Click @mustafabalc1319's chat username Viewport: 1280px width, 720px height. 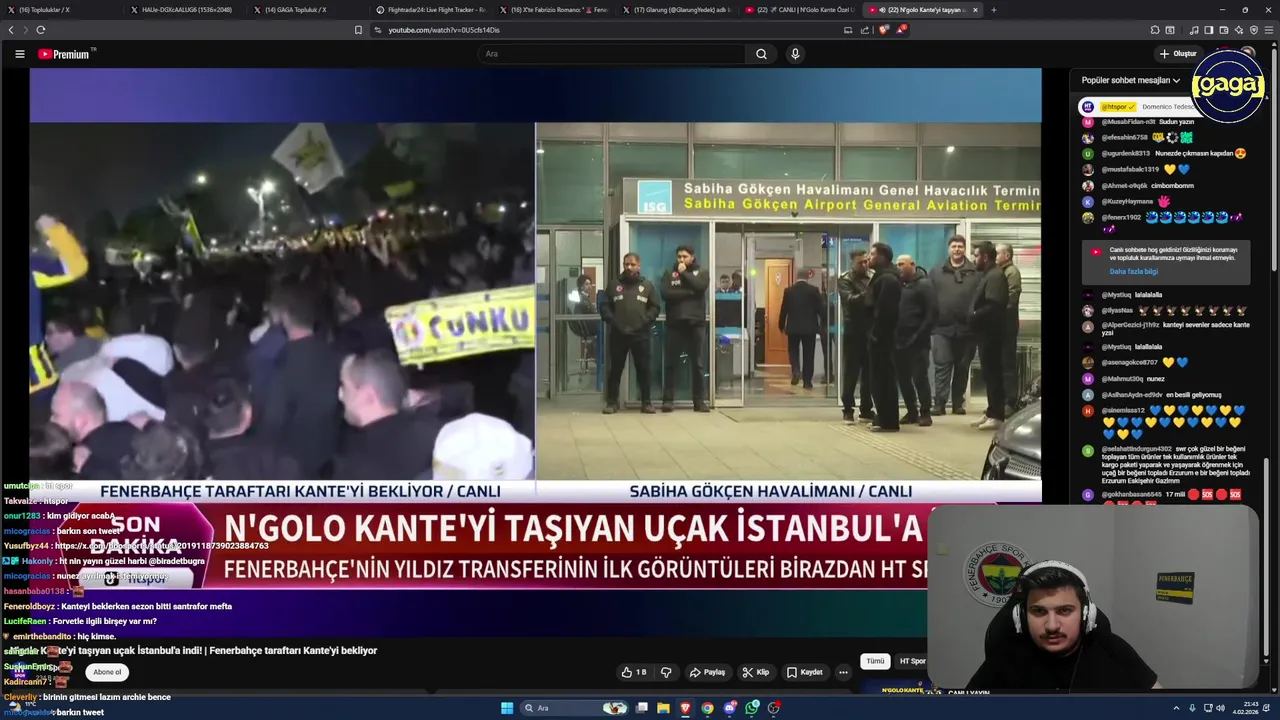[1131, 169]
